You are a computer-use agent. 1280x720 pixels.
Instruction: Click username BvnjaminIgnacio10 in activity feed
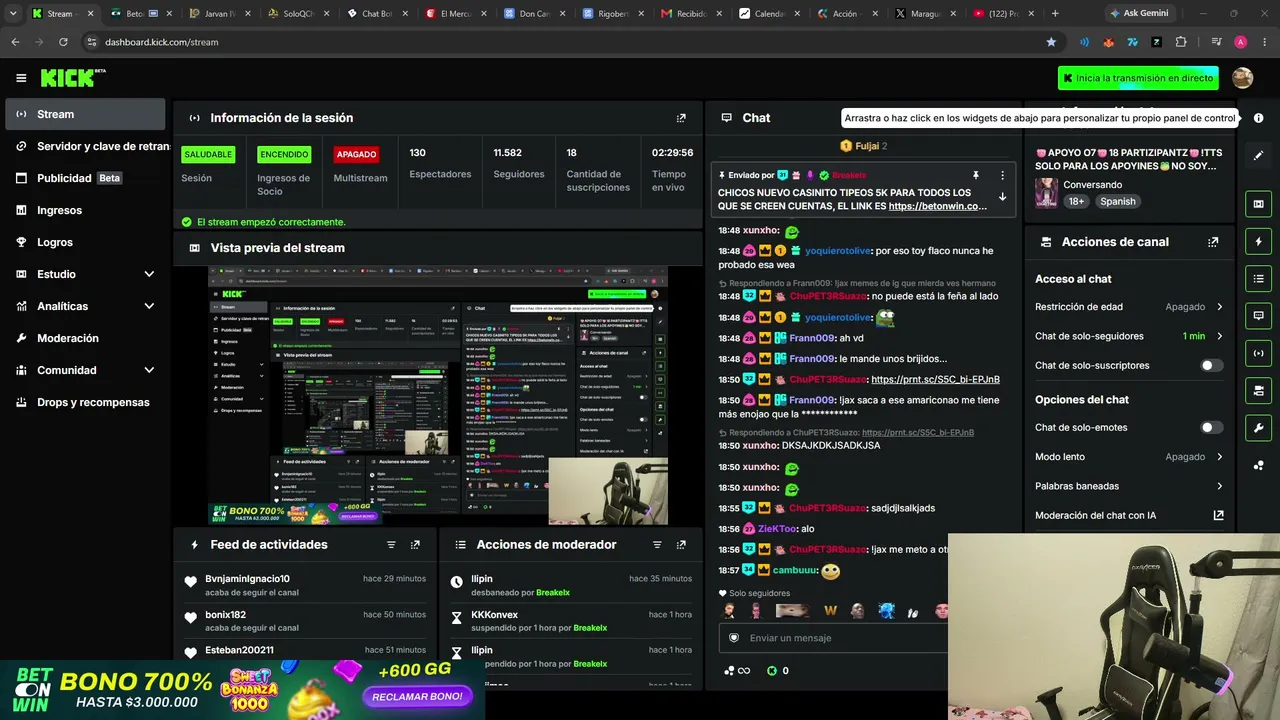(247, 579)
